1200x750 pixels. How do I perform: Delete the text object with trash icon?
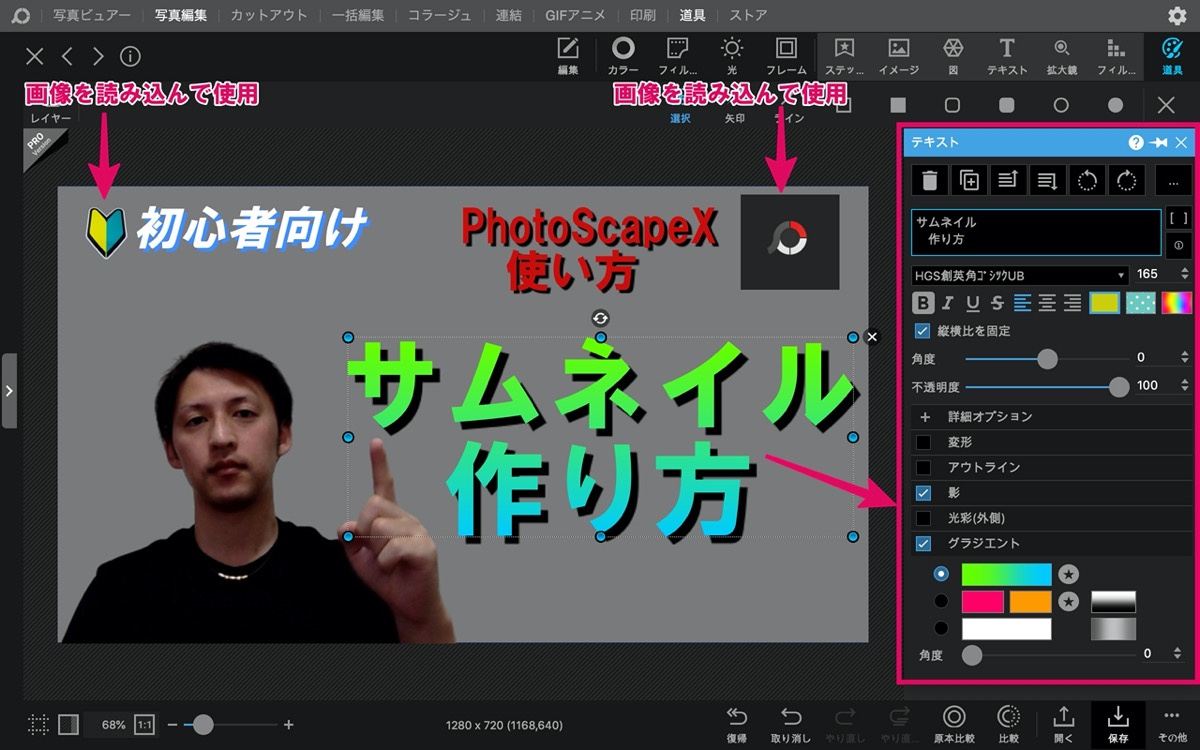pyautogui.click(x=929, y=180)
